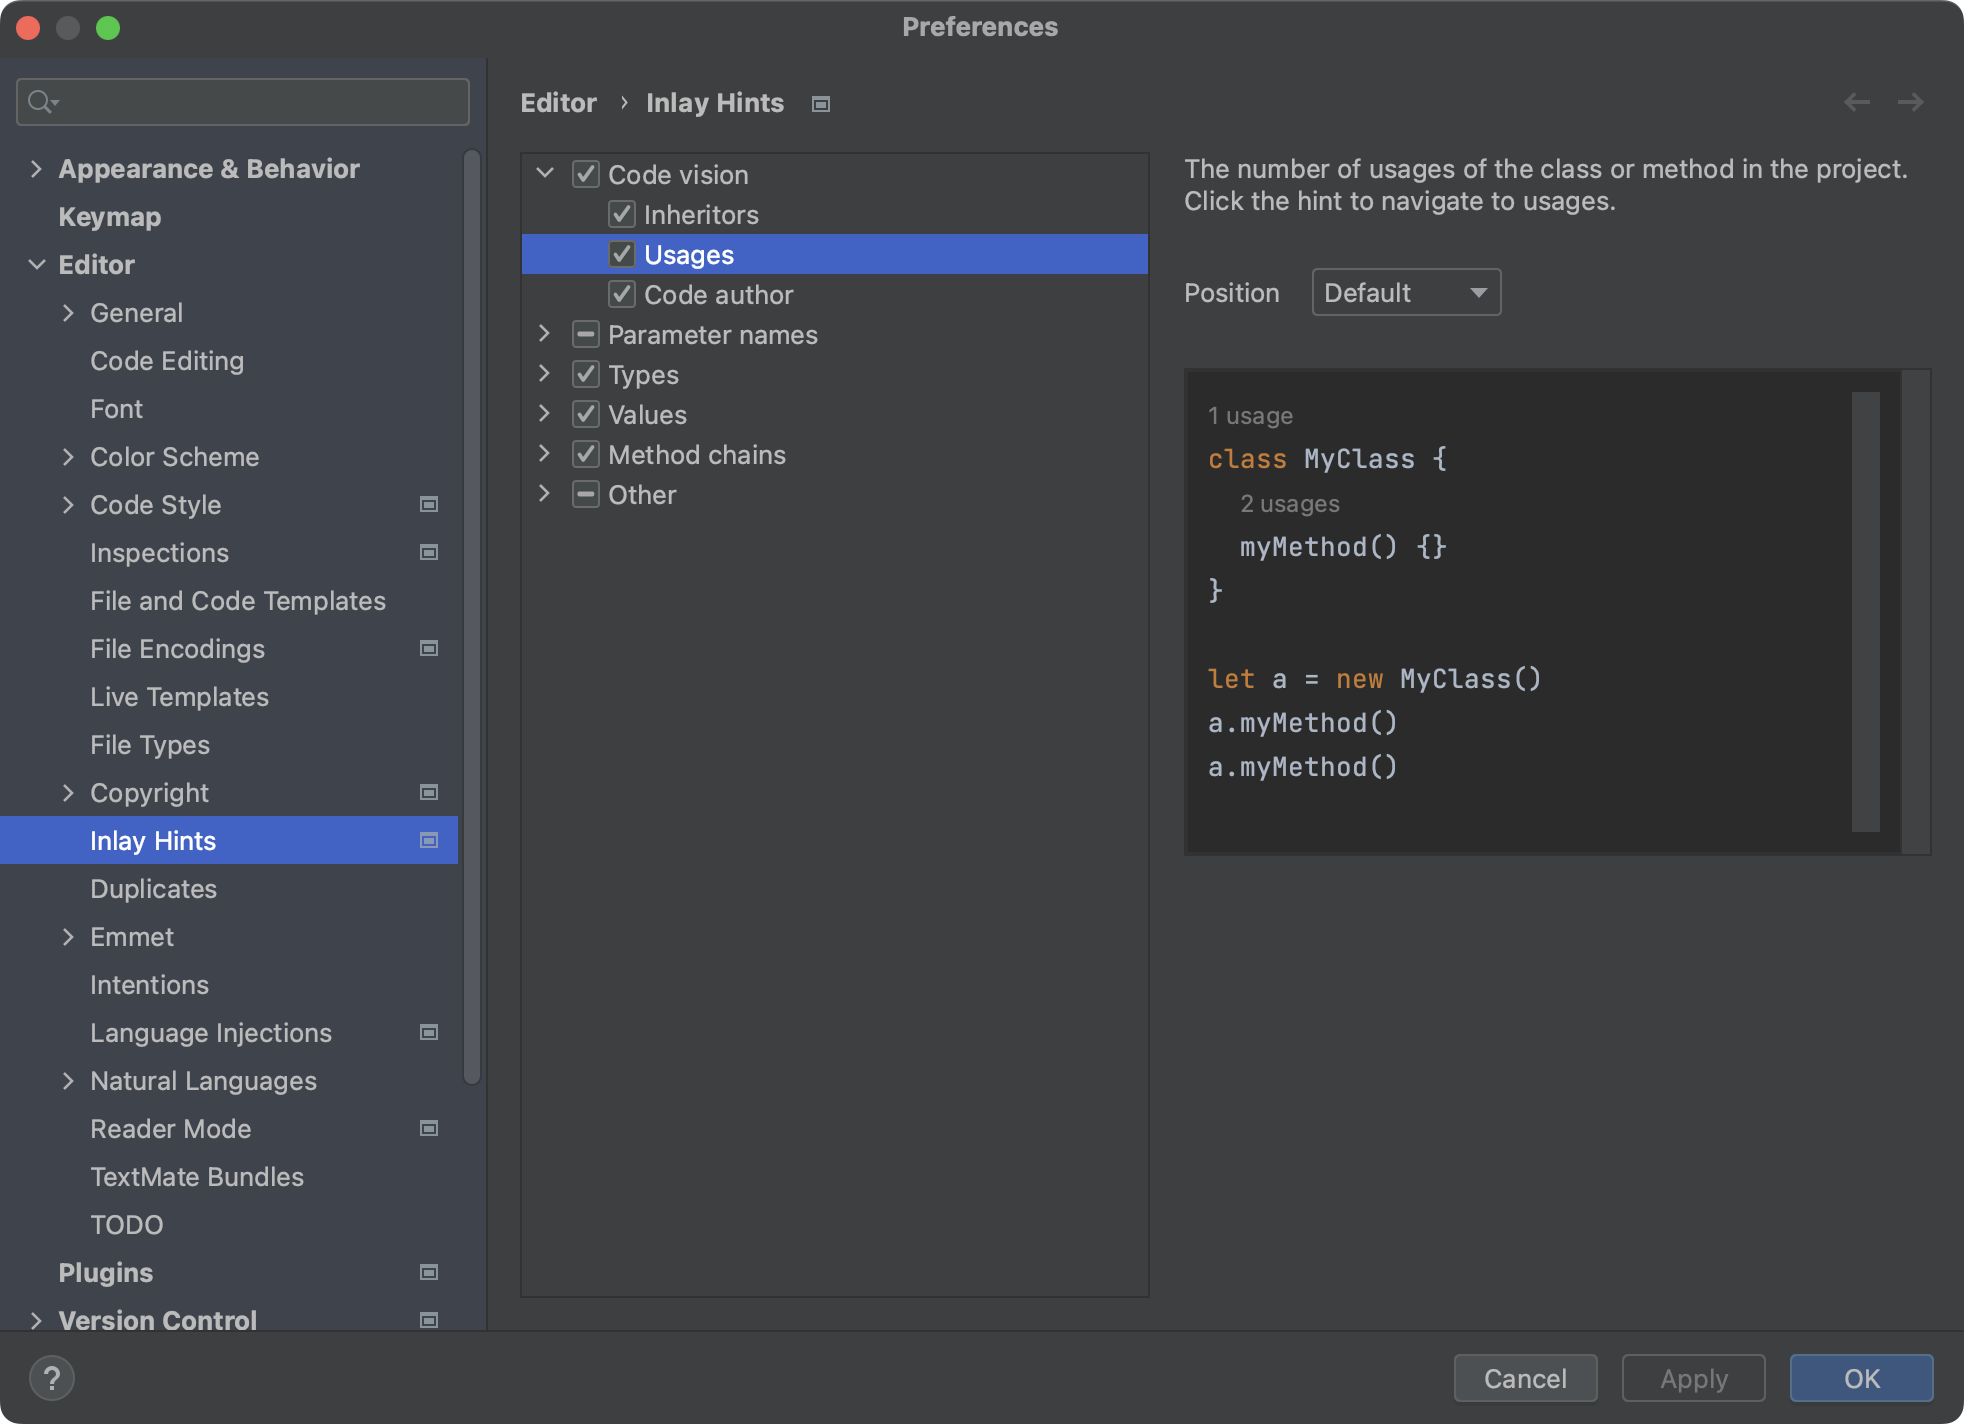
Task: Toggle the Code author checkbox
Action: pos(622,294)
